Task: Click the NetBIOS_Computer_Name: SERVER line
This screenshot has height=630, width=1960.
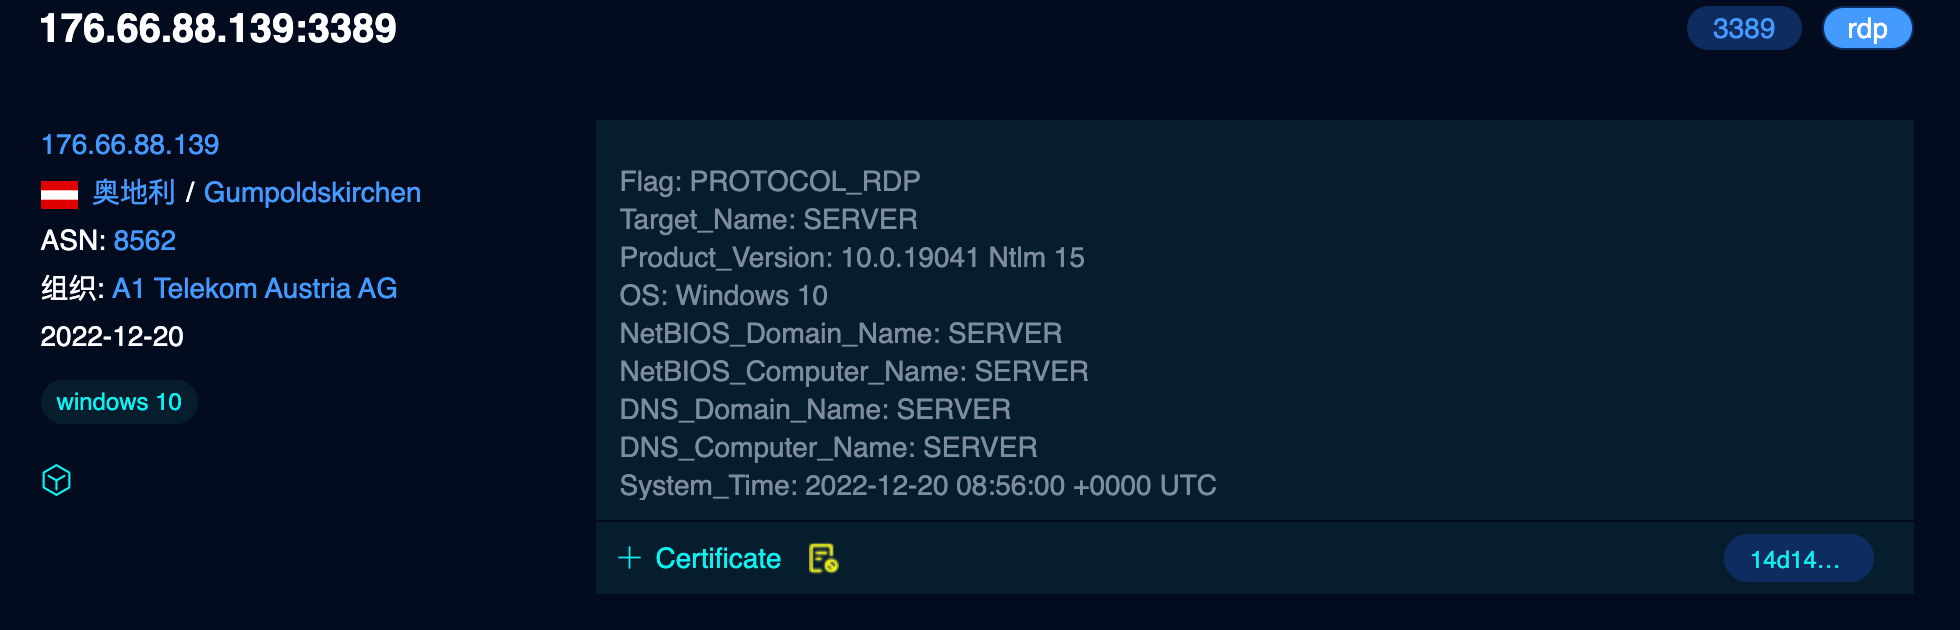Action: (854, 371)
